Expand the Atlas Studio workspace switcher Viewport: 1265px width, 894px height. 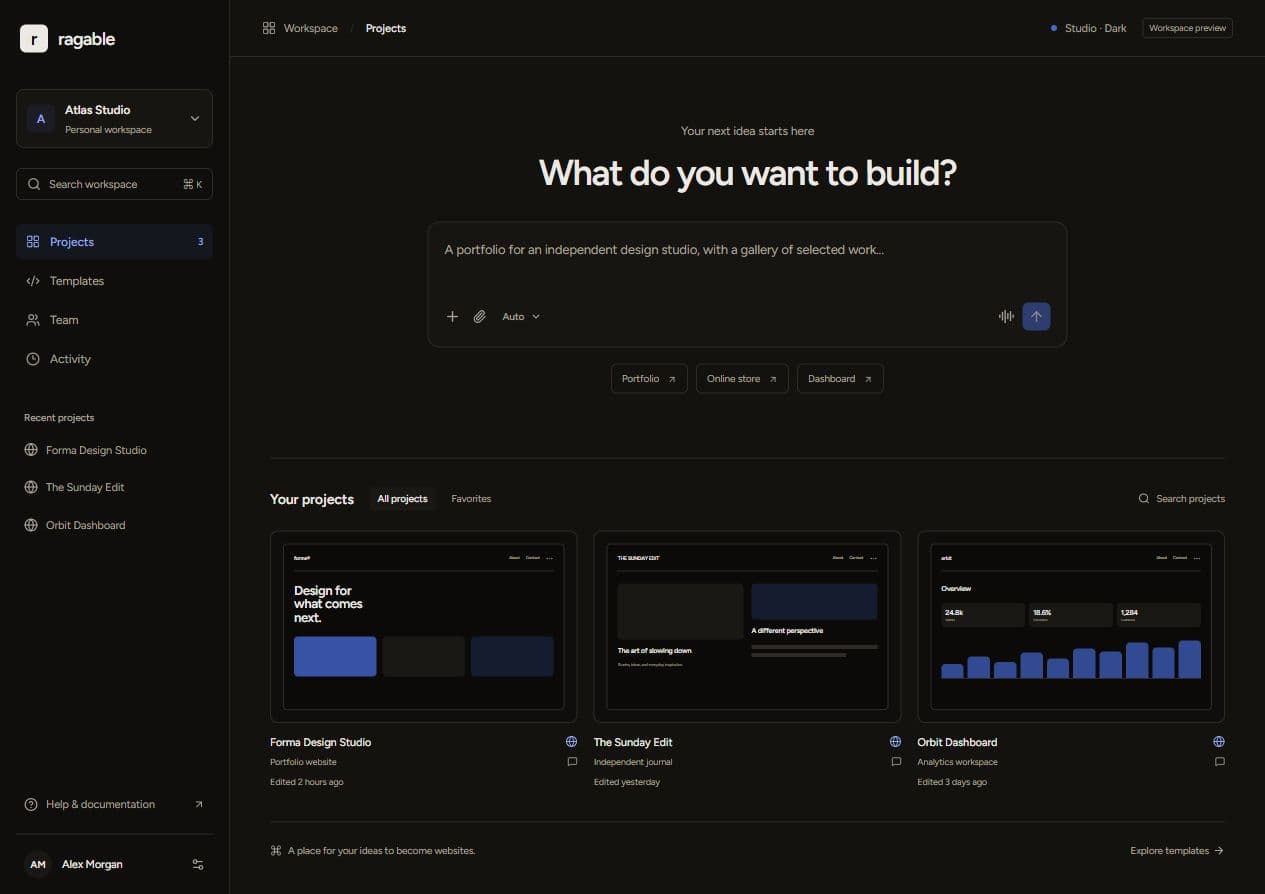coord(114,119)
